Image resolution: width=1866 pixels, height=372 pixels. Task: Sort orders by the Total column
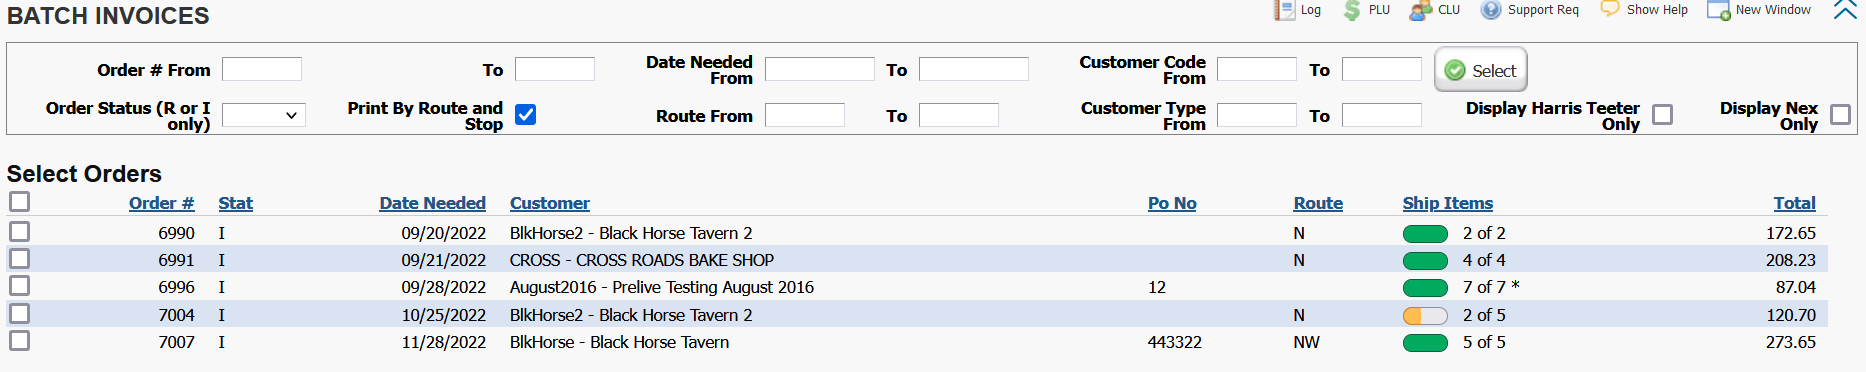(1794, 203)
